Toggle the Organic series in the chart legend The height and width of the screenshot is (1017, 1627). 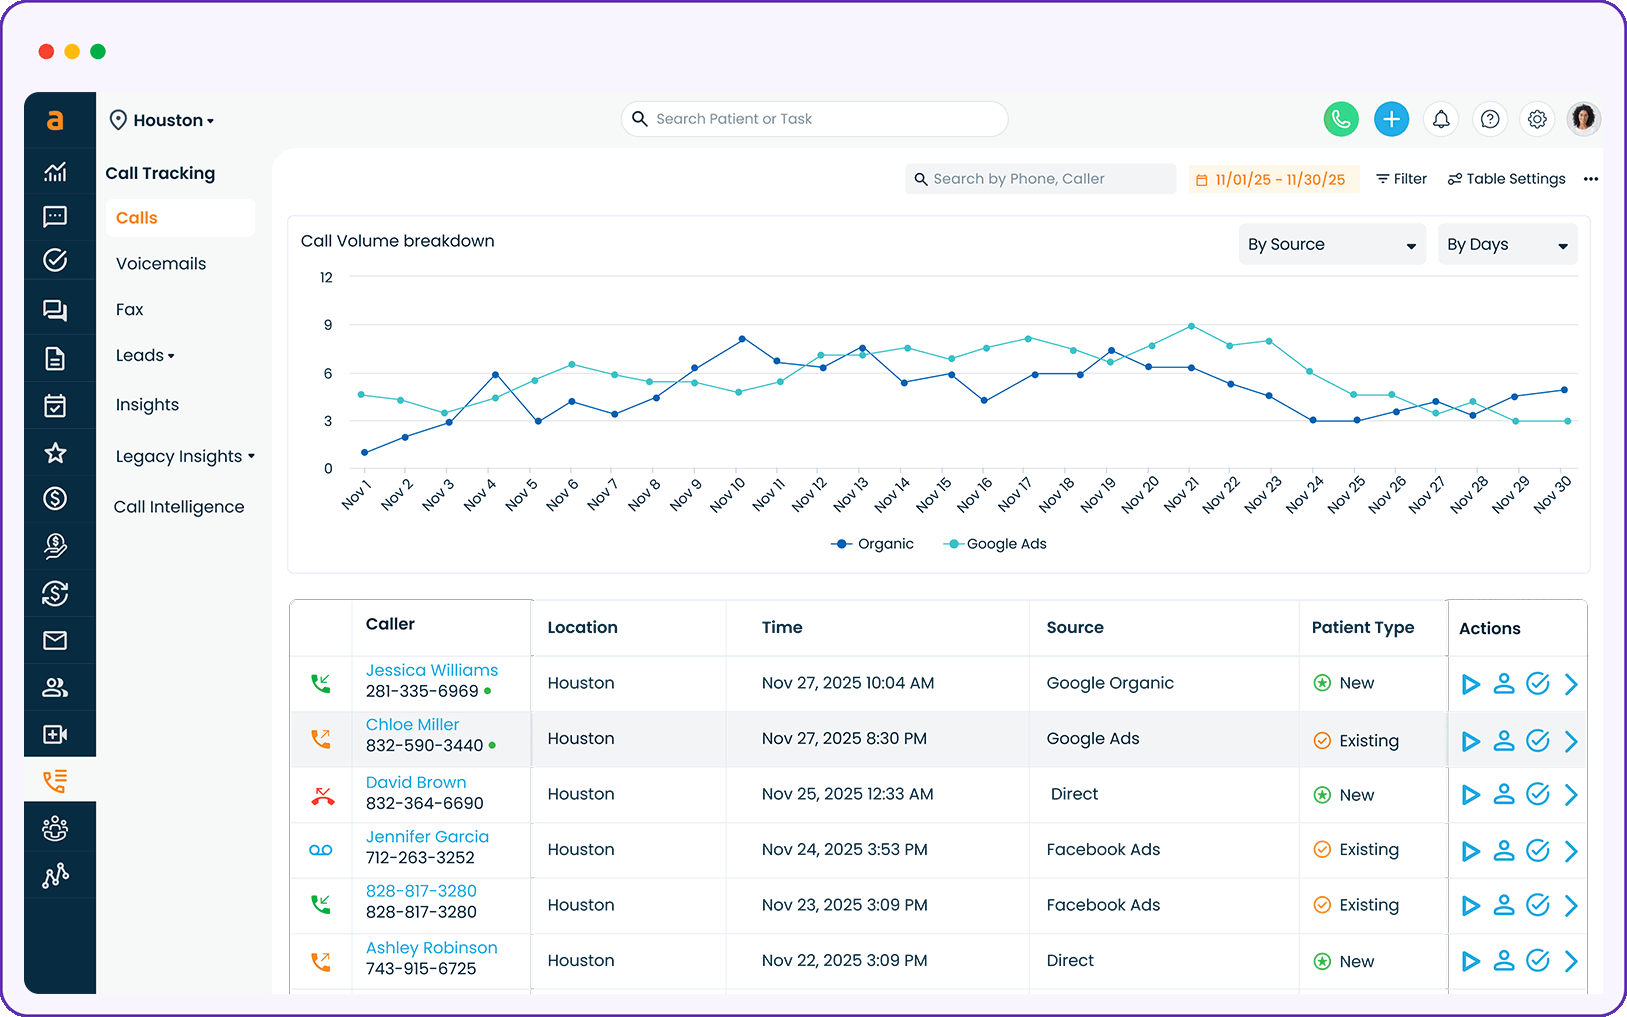(873, 543)
